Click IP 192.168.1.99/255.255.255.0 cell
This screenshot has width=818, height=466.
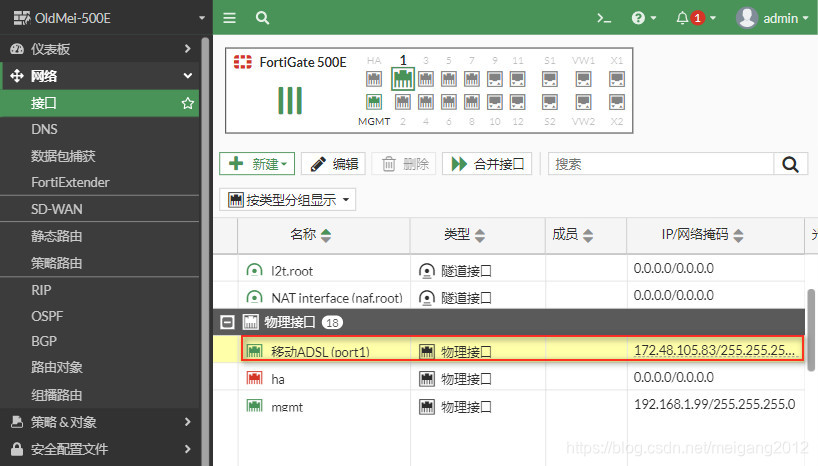pyautogui.click(x=715, y=404)
